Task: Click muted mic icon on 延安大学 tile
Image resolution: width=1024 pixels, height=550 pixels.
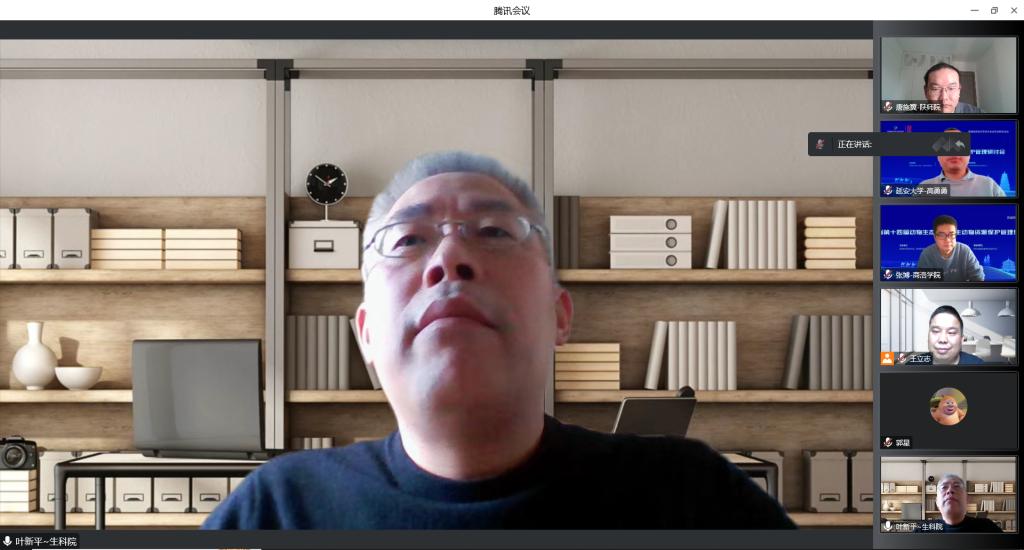Action: [888, 190]
